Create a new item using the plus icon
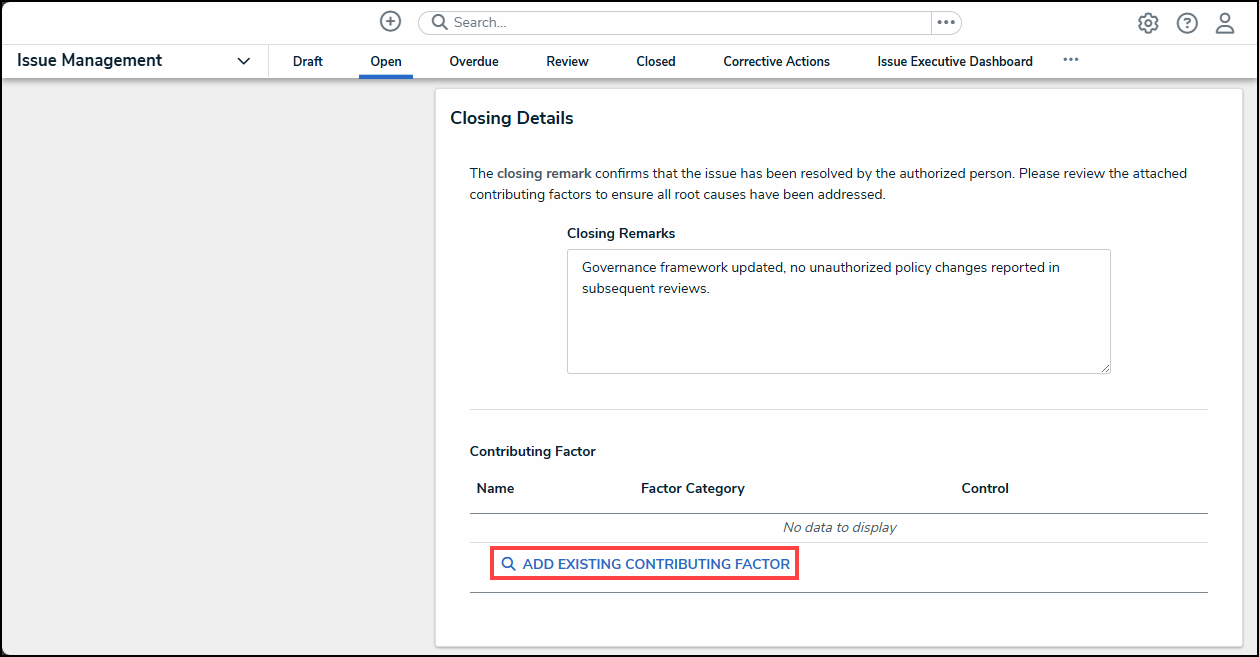Image resolution: width=1259 pixels, height=657 pixels. 390,21
